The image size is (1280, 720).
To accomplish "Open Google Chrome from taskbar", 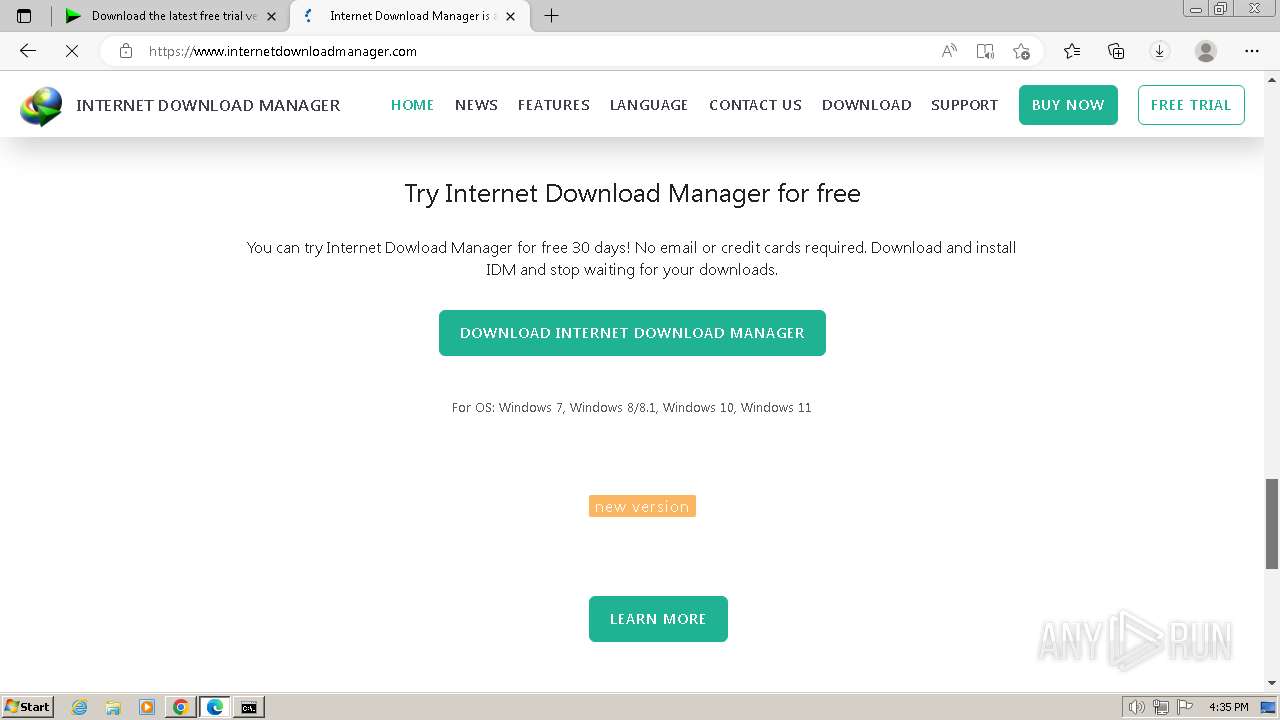I will point(181,707).
